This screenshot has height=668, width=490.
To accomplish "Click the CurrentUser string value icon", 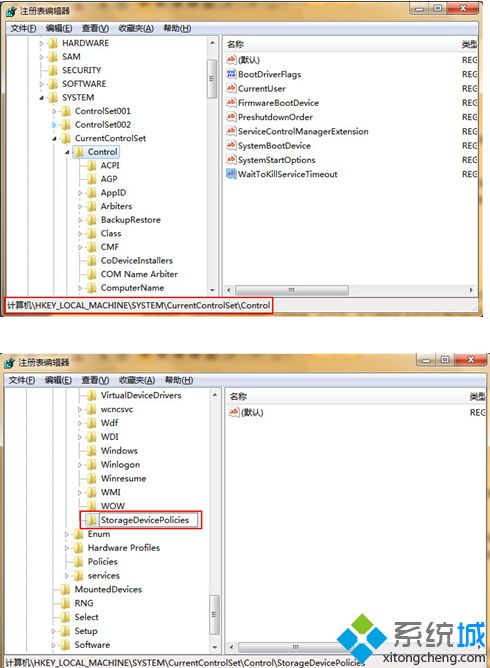I will pyautogui.click(x=231, y=88).
